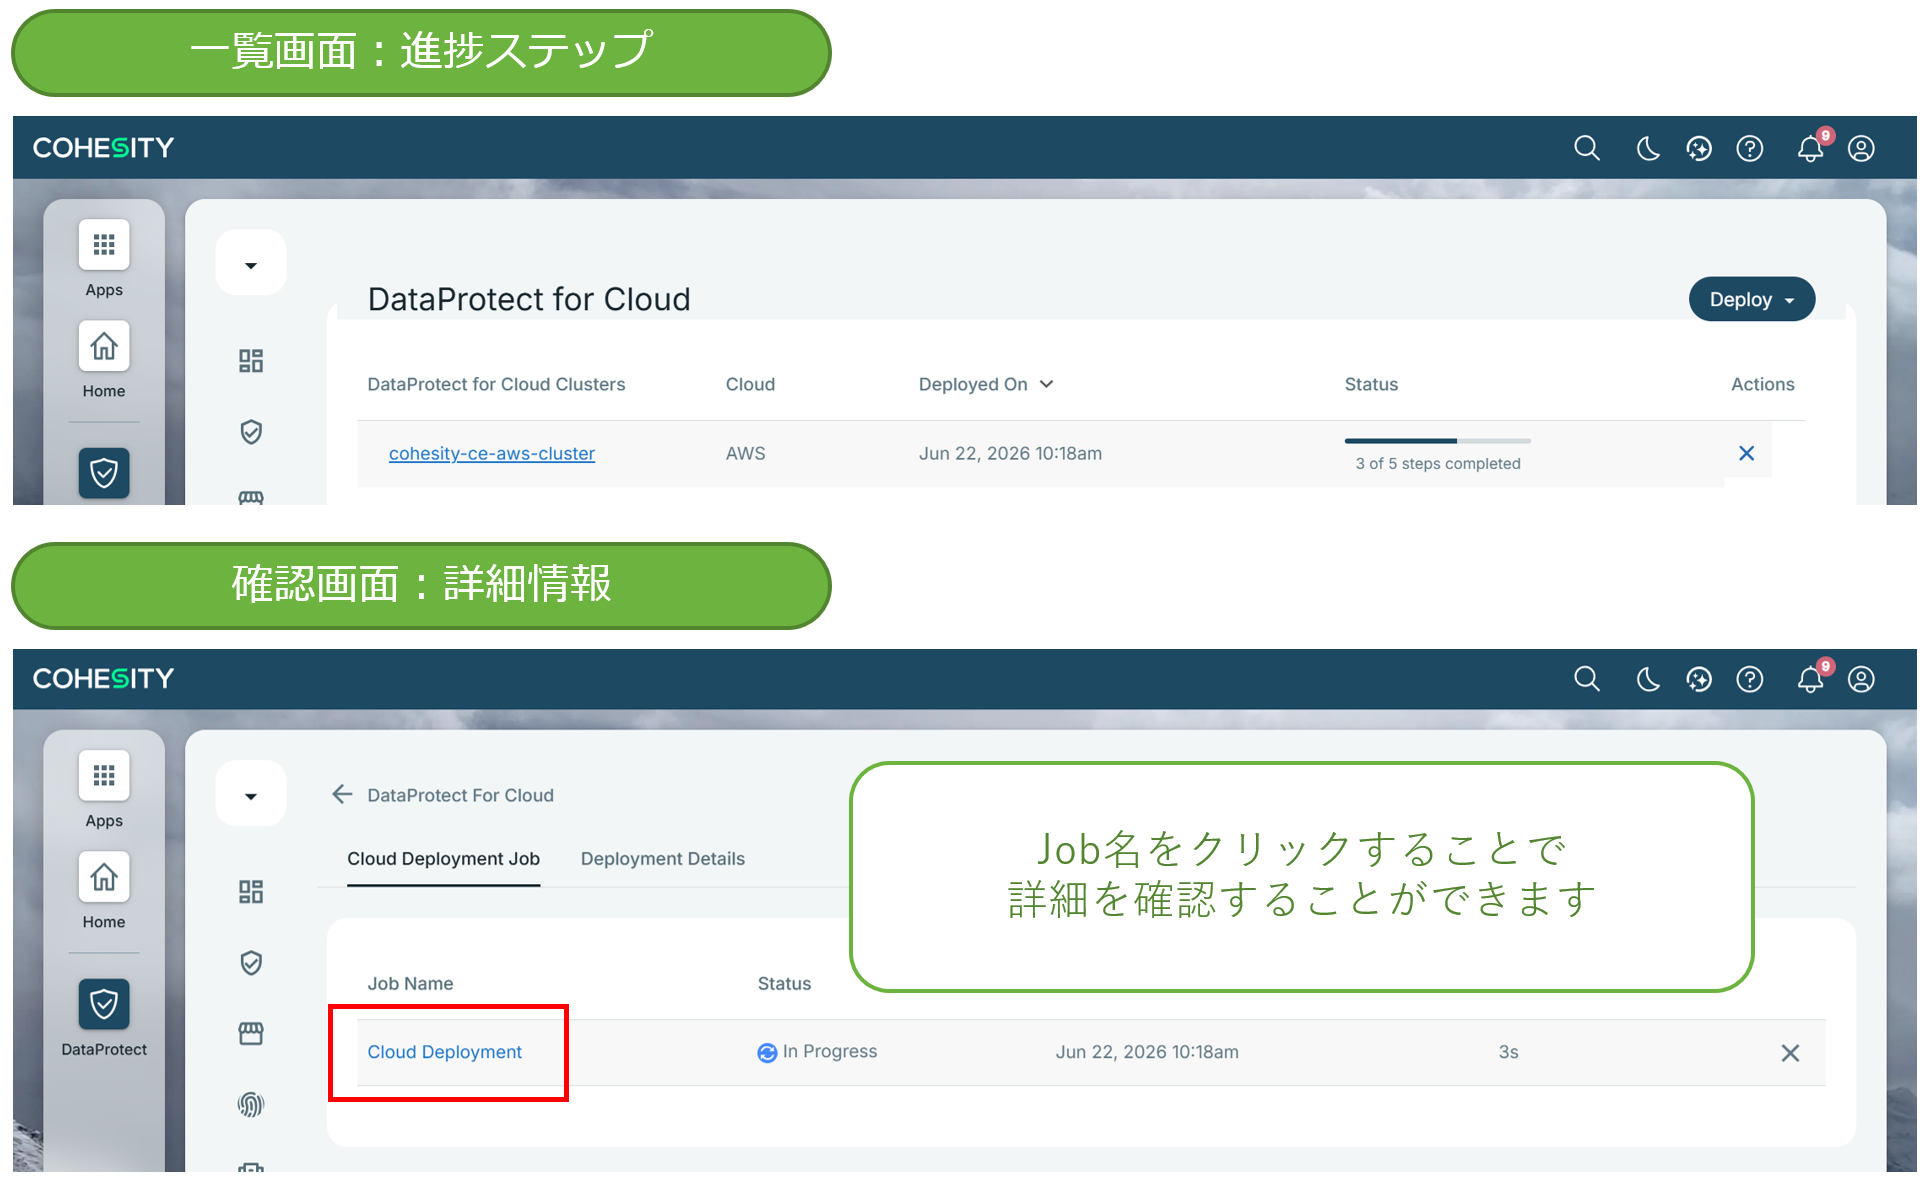Open notifications bell in bottom screen header

click(x=1811, y=680)
